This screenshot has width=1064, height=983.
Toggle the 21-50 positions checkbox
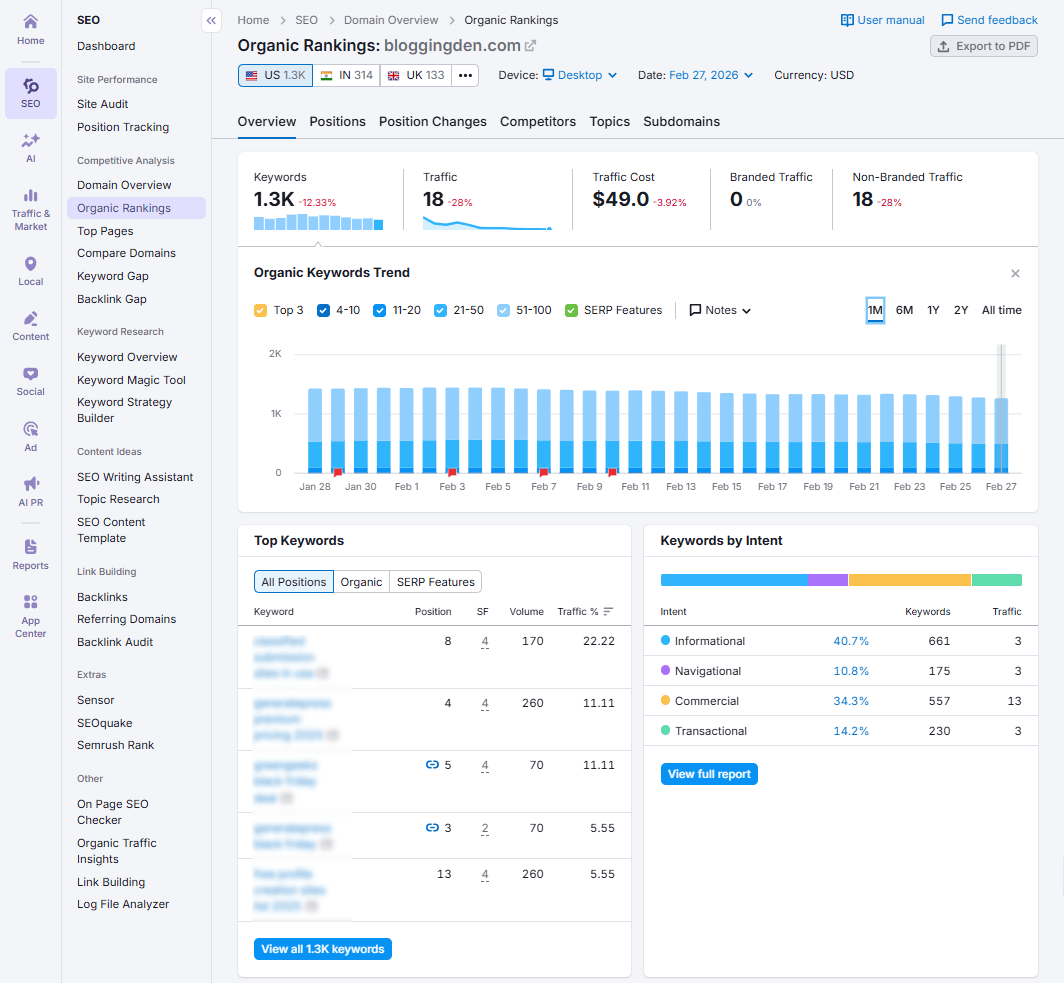coord(440,311)
